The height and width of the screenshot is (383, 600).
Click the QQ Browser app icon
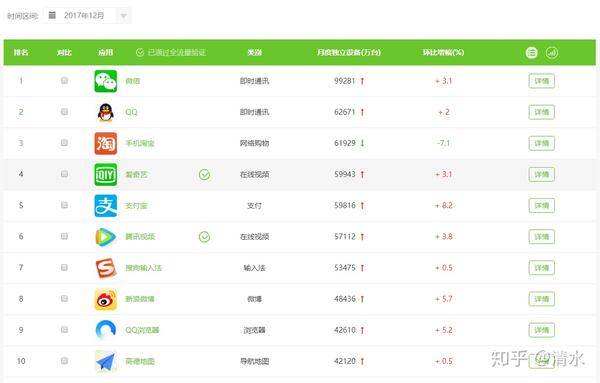tap(106, 330)
